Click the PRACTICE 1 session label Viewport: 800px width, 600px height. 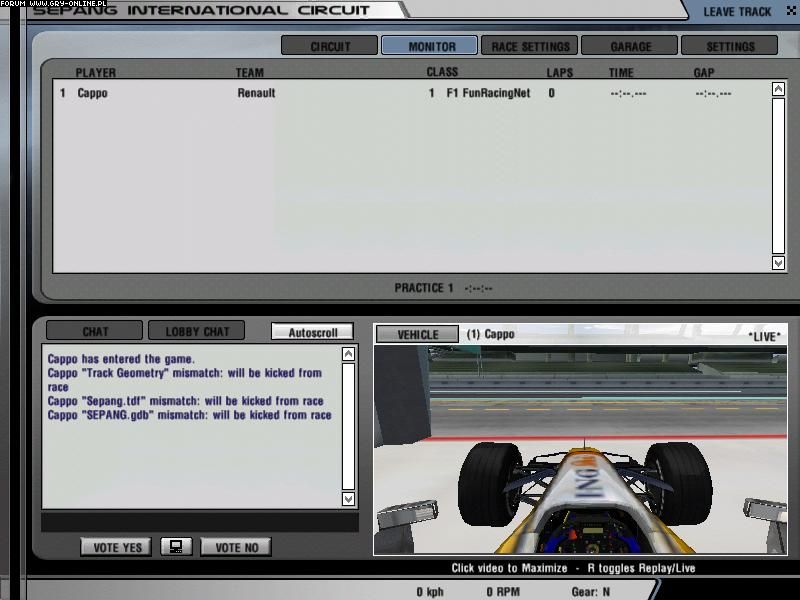[x=423, y=288]
